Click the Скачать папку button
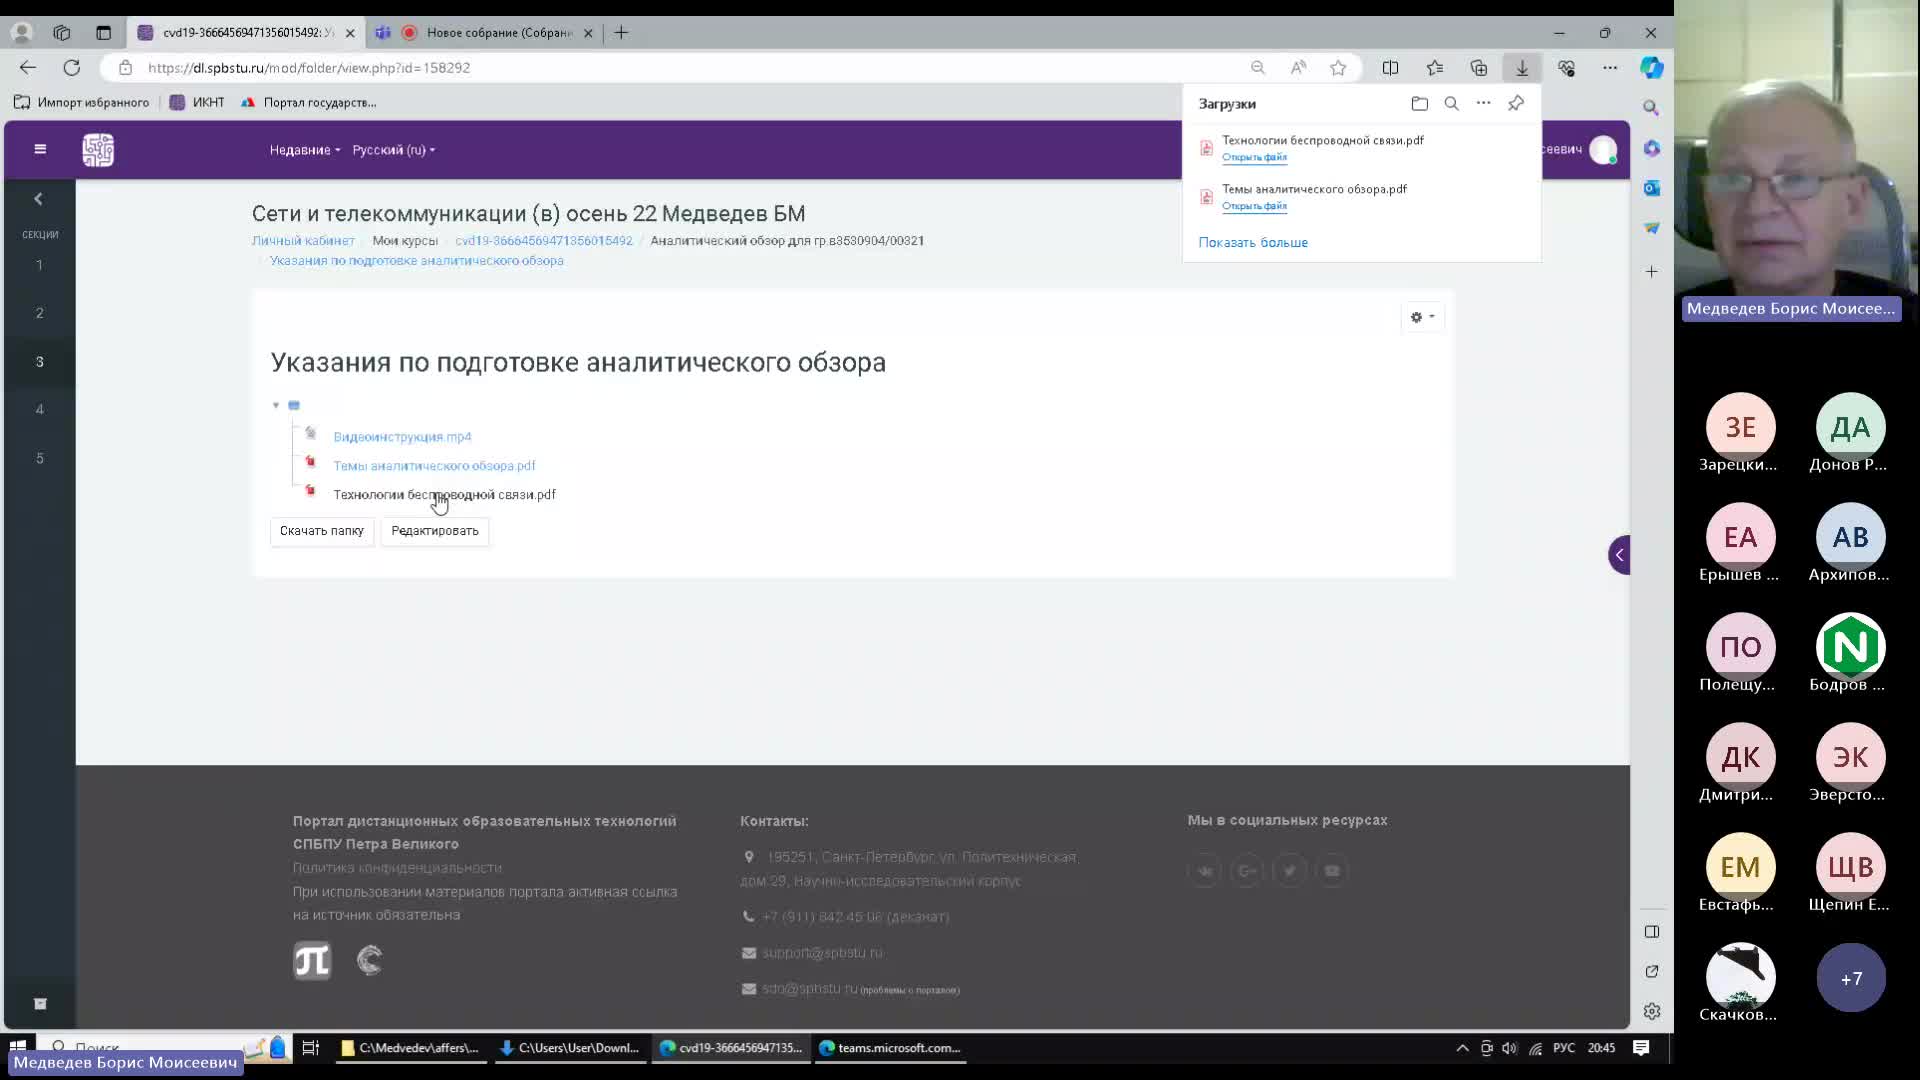The width and height of the screenshot is (1920, 1080). click(x=322, y=531)
